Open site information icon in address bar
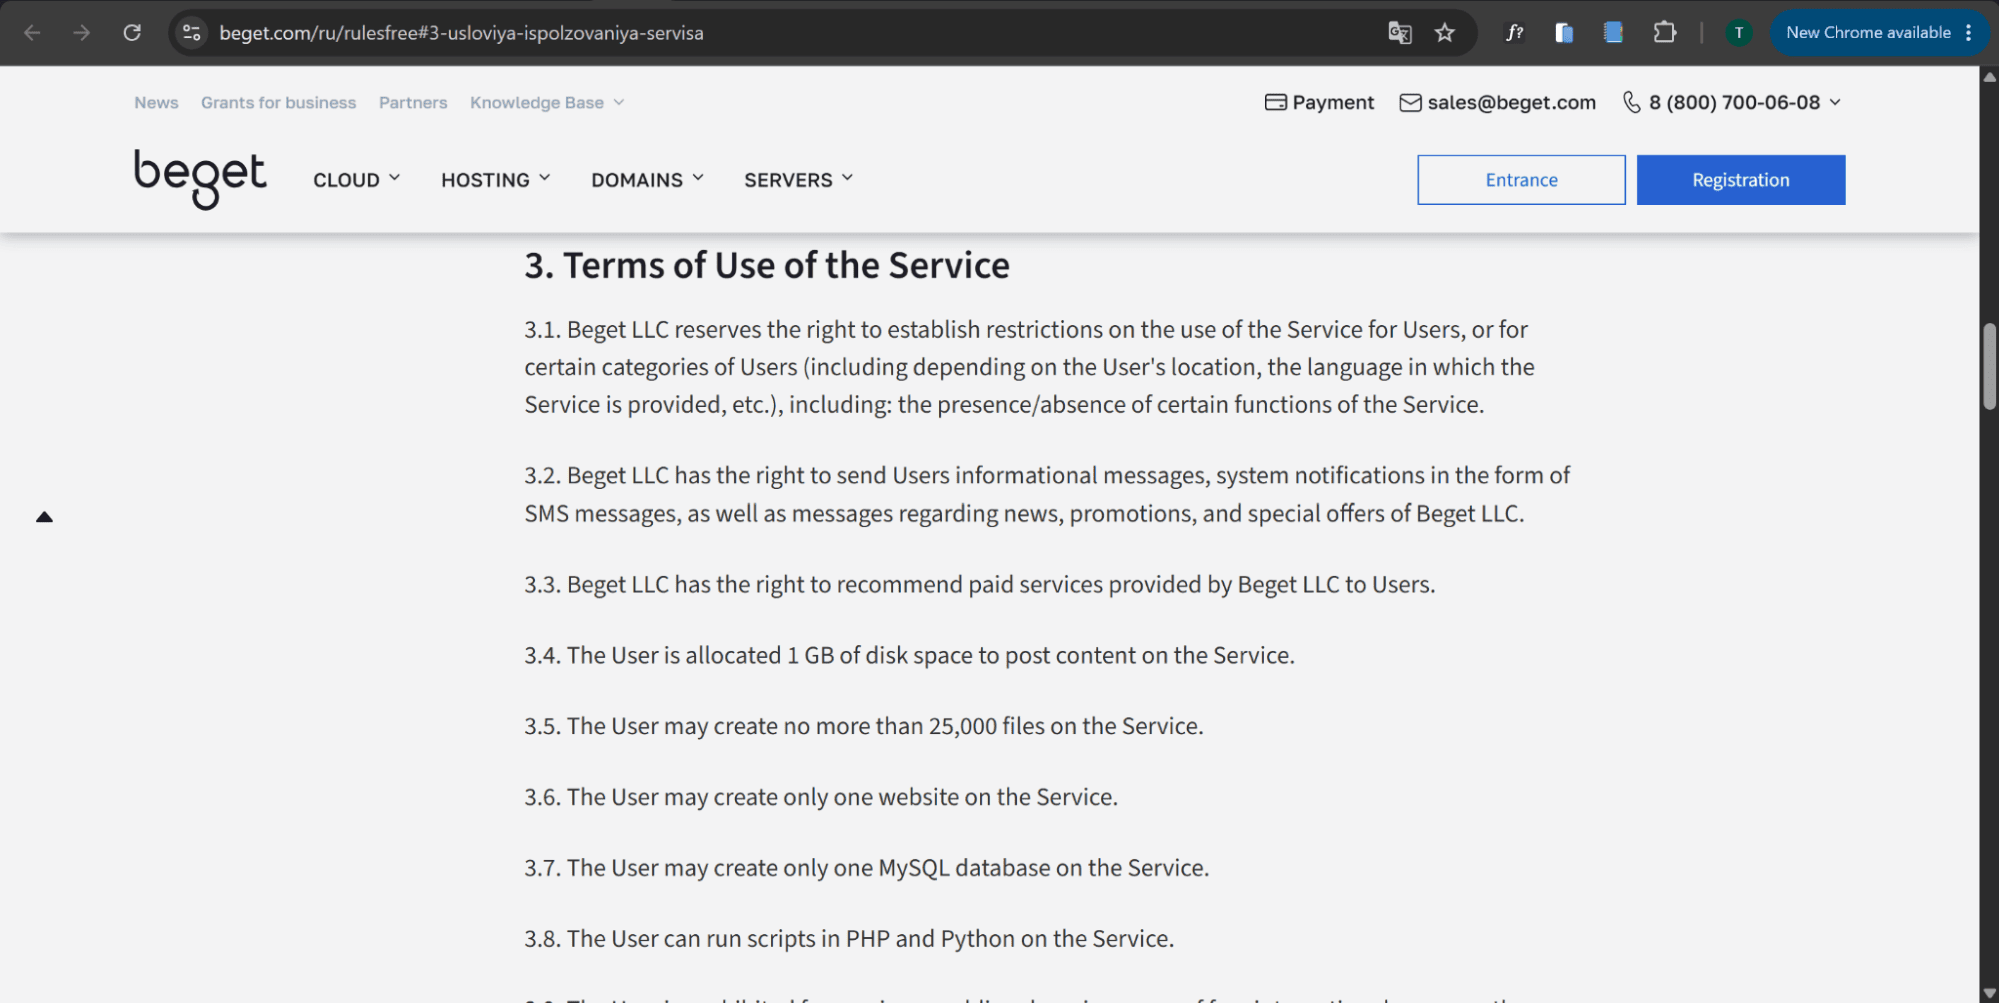Image resolution: width=1999 pixels, height=1004 pixels. (x=192, y=33)
